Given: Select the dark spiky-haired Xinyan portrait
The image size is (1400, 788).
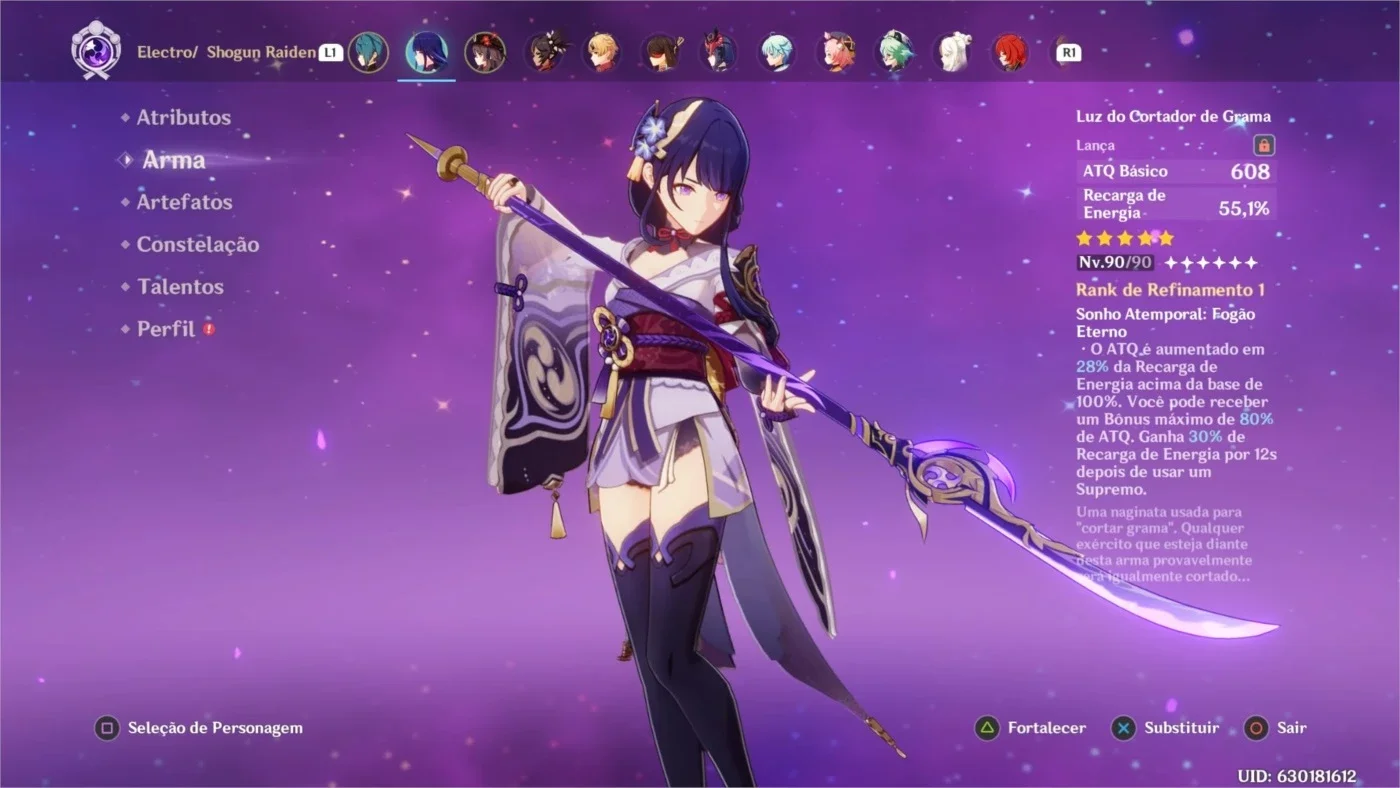Looking at the screenshot, I should (x=546, y=52).
